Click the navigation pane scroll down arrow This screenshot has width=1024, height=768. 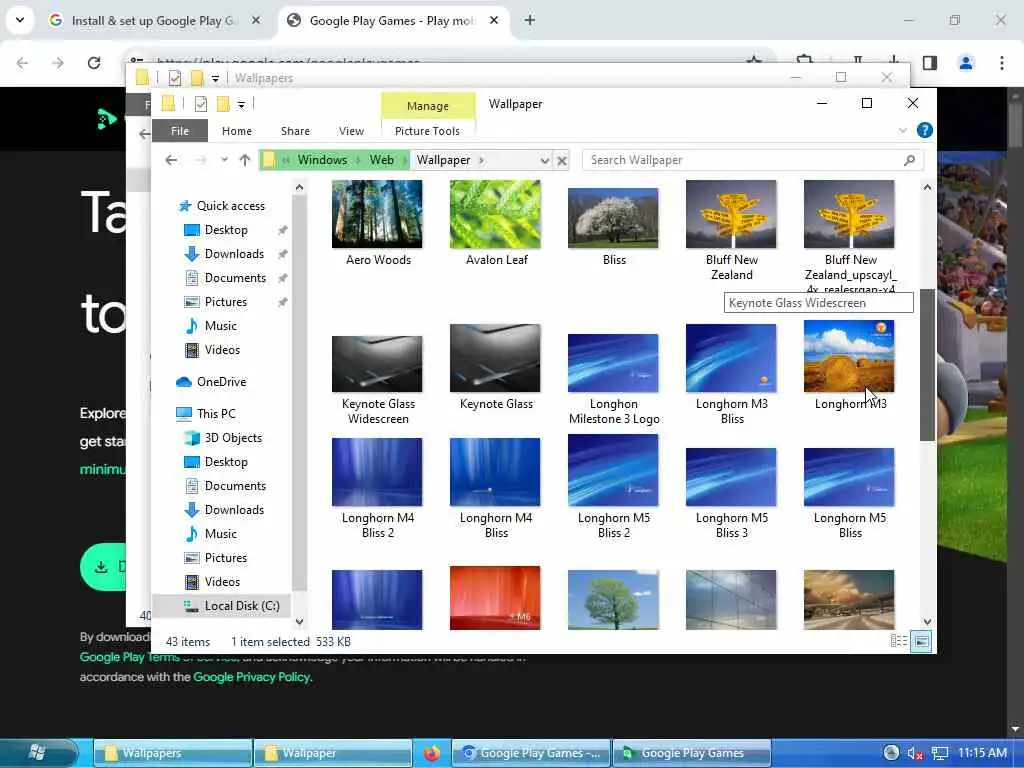pos(299,621)
